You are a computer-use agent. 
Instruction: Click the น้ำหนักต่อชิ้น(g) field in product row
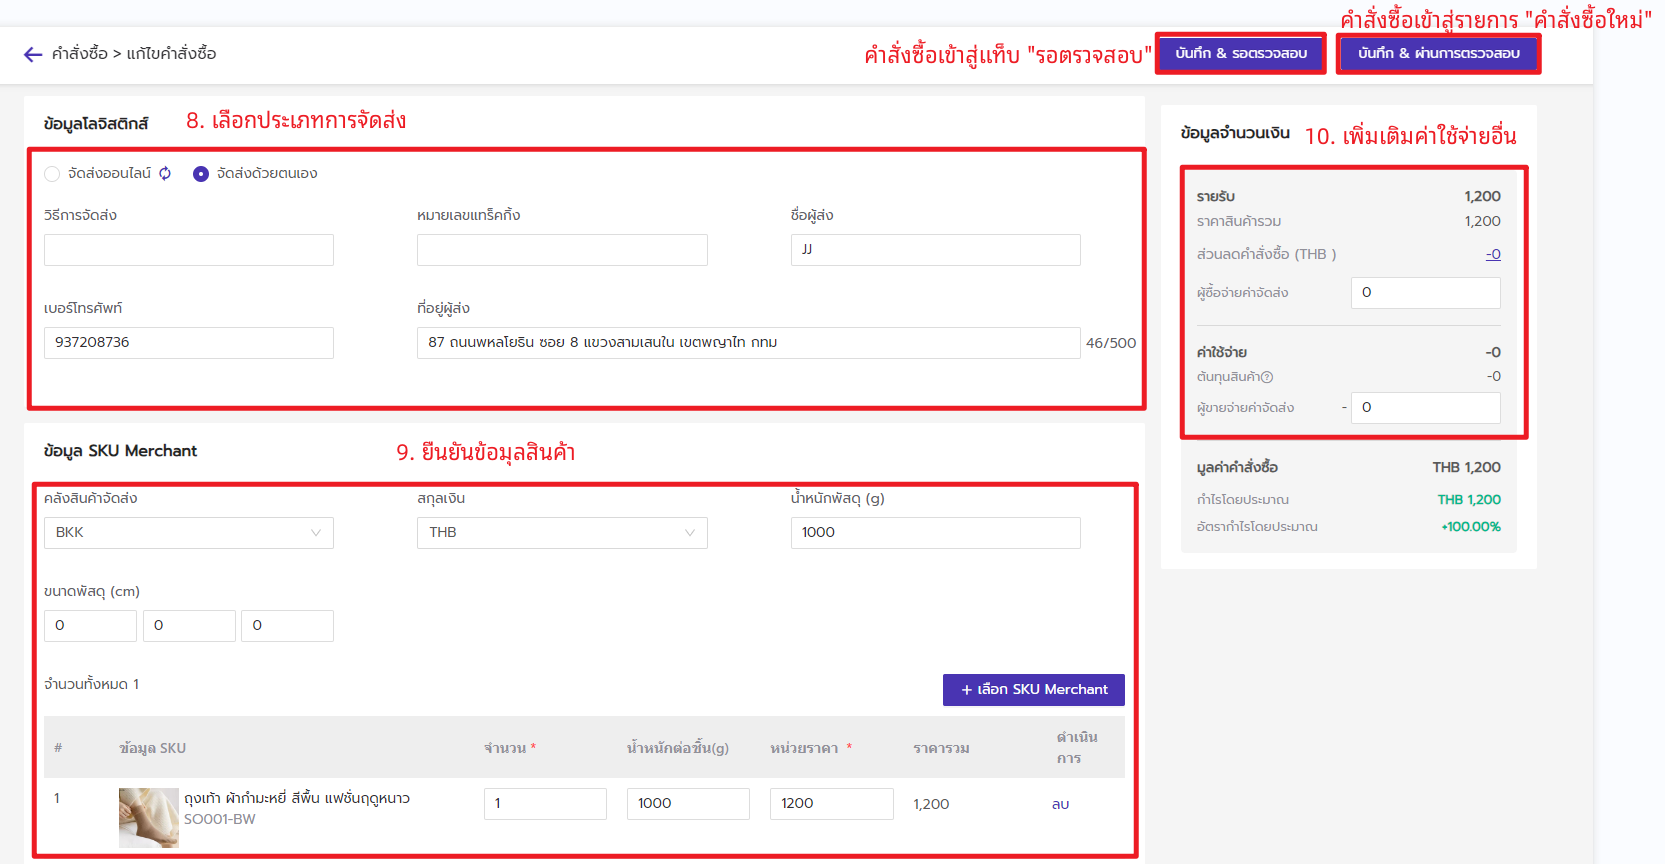(x=688, y=804)
